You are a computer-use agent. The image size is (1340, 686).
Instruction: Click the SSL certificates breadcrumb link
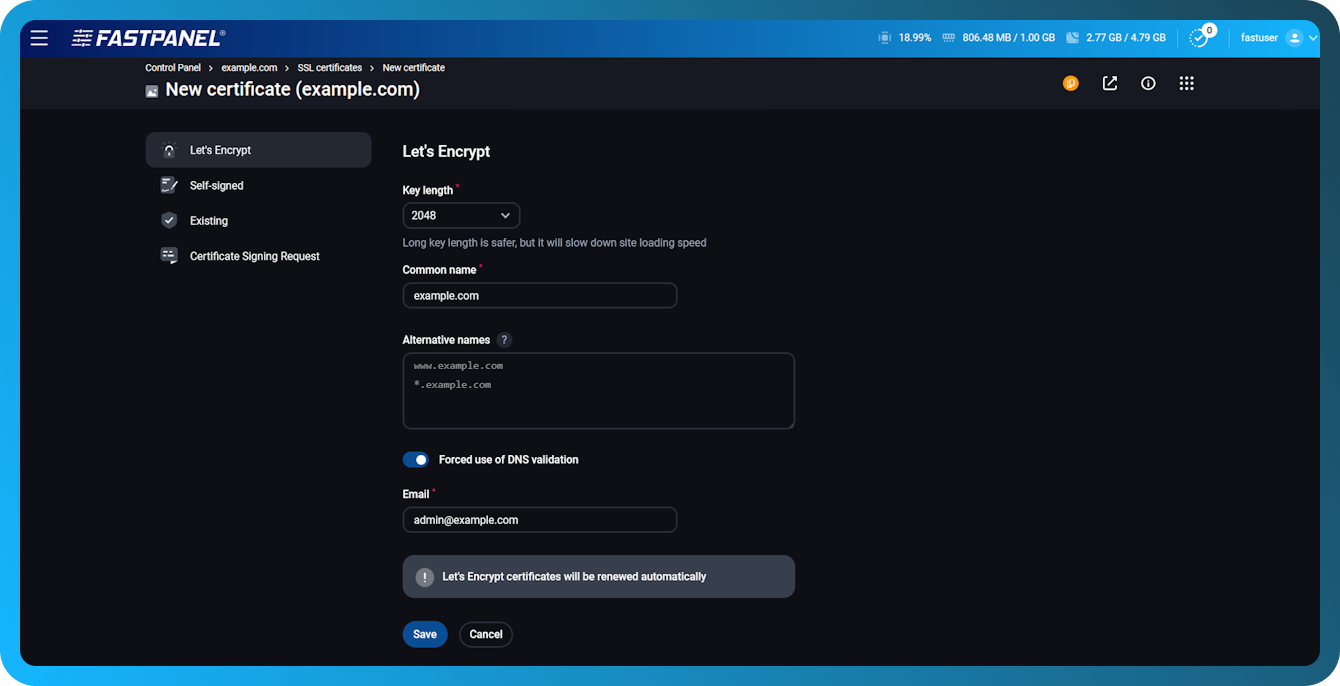pyautogui.click(x=329, y=67)
